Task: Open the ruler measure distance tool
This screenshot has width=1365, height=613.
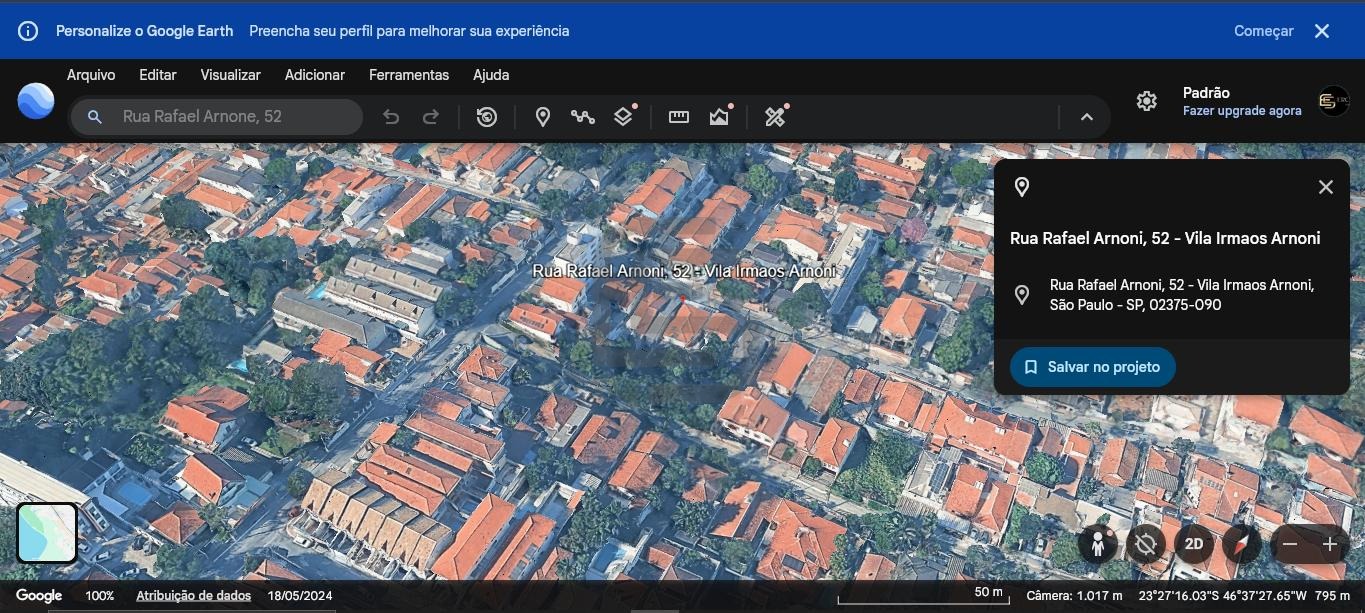Action: click(x=679, y=117)
